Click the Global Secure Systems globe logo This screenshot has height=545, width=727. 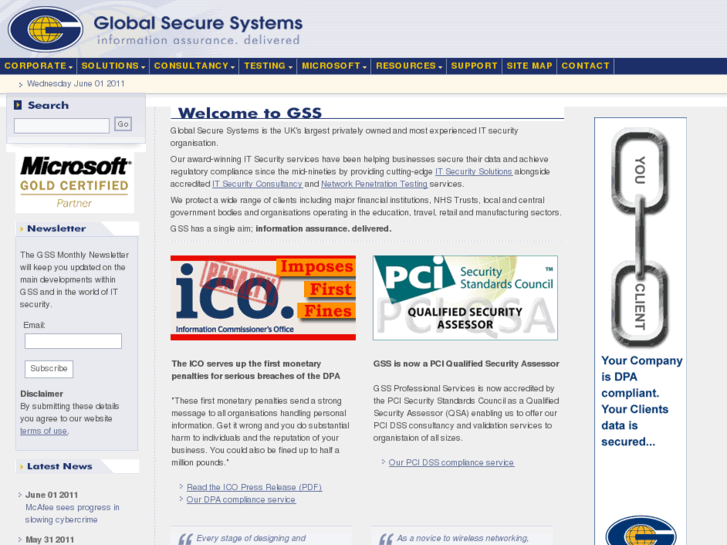(x=45, y=29)
